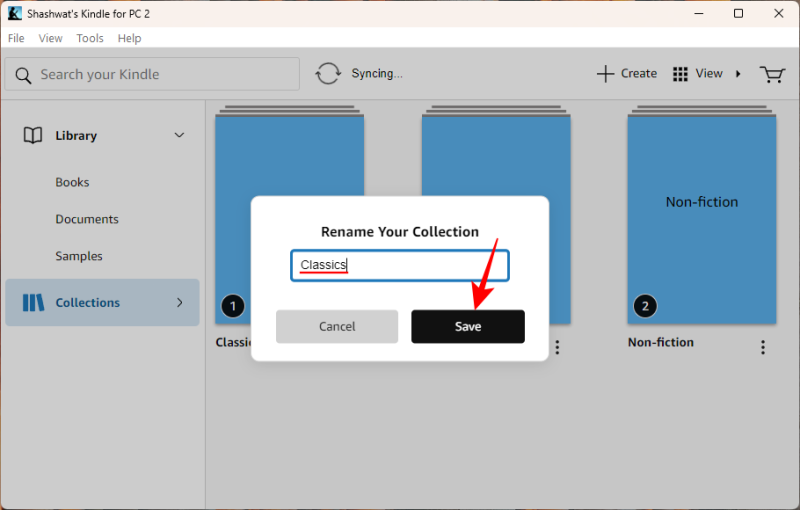The height and width of the screenshot is (510, 800).
Task: Open View options via the View label
Action: pos(709,73)
